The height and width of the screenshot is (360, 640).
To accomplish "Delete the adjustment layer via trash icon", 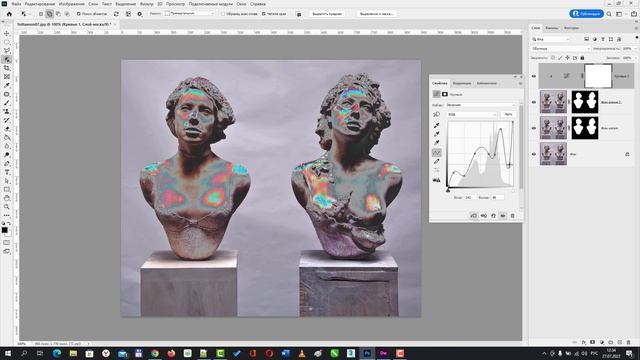I will 513,216.
